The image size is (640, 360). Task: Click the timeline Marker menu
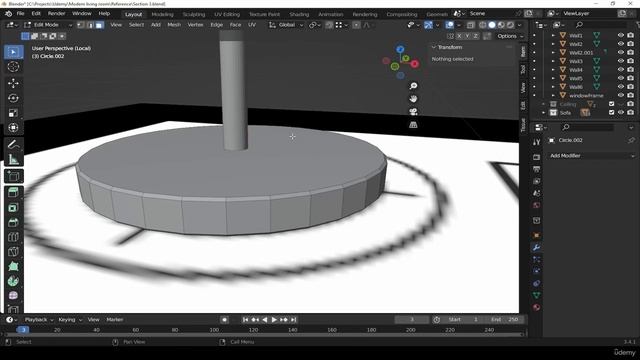point(115,320)
